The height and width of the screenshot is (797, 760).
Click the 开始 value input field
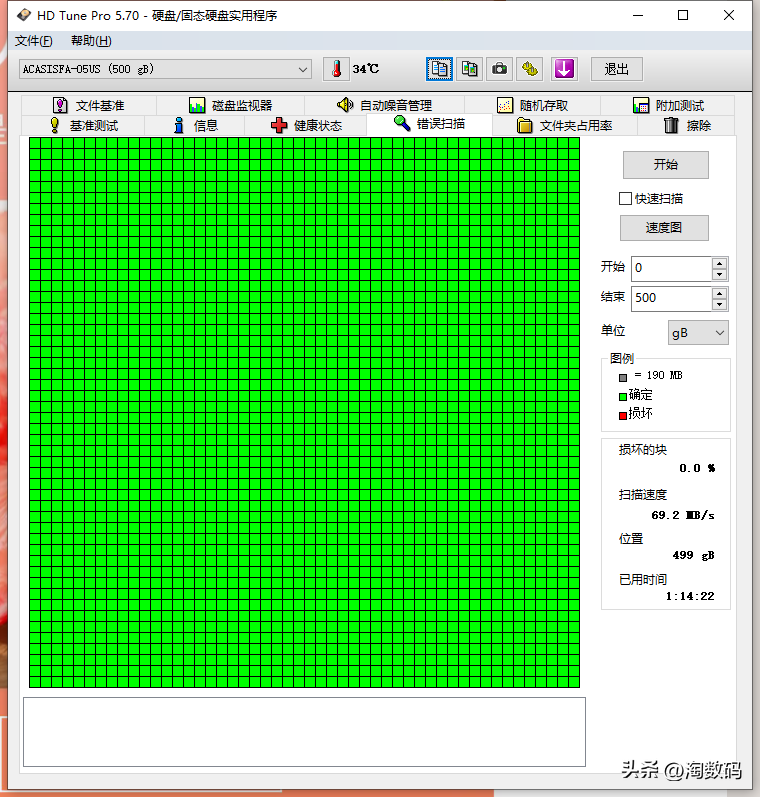pos(671,268)
